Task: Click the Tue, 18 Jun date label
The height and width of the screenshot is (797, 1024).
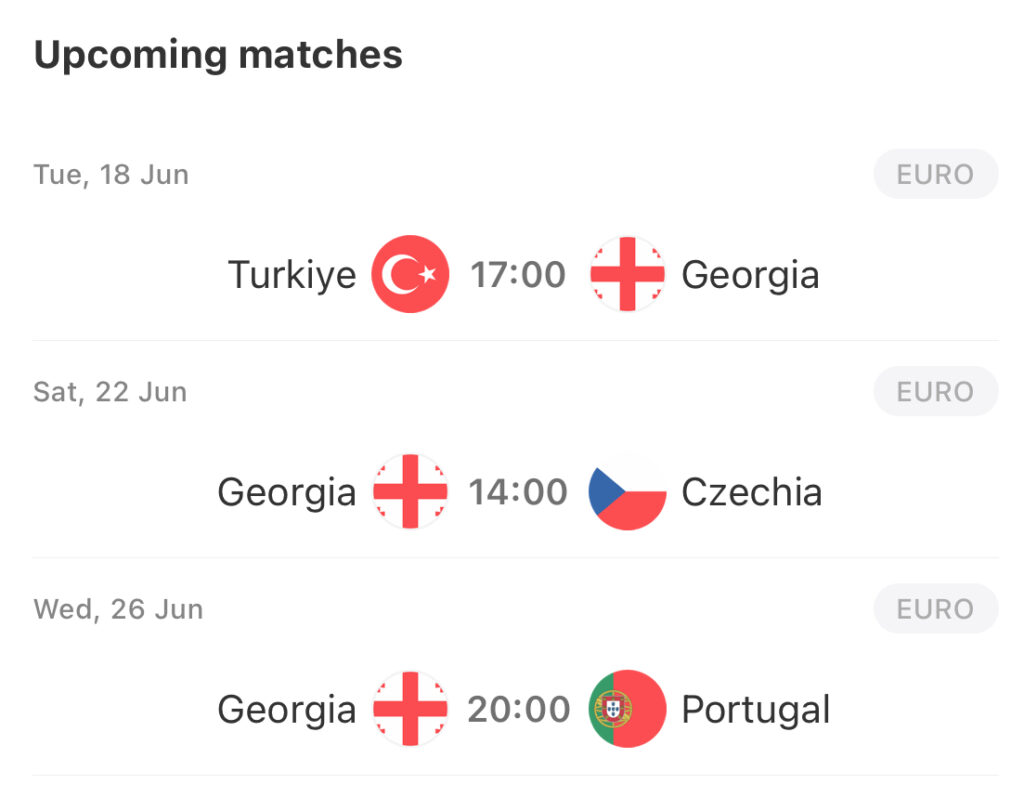Action: (111, 175)
